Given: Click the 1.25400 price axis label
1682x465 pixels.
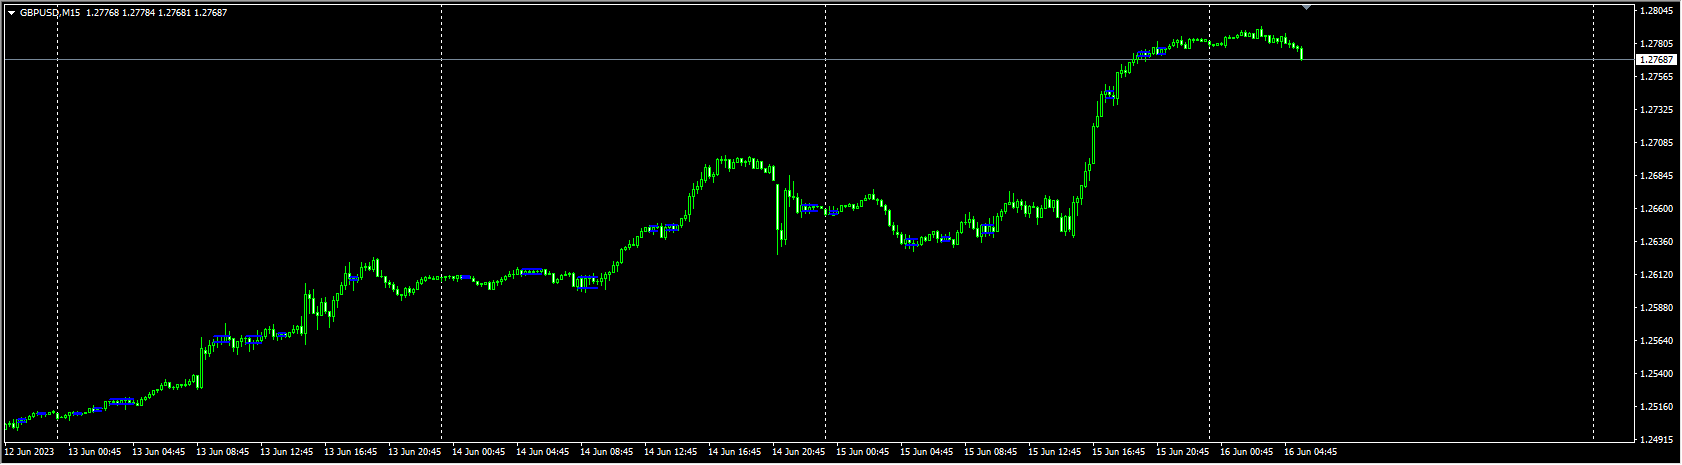Looking at the screenshot, I should pos(1657,374).
